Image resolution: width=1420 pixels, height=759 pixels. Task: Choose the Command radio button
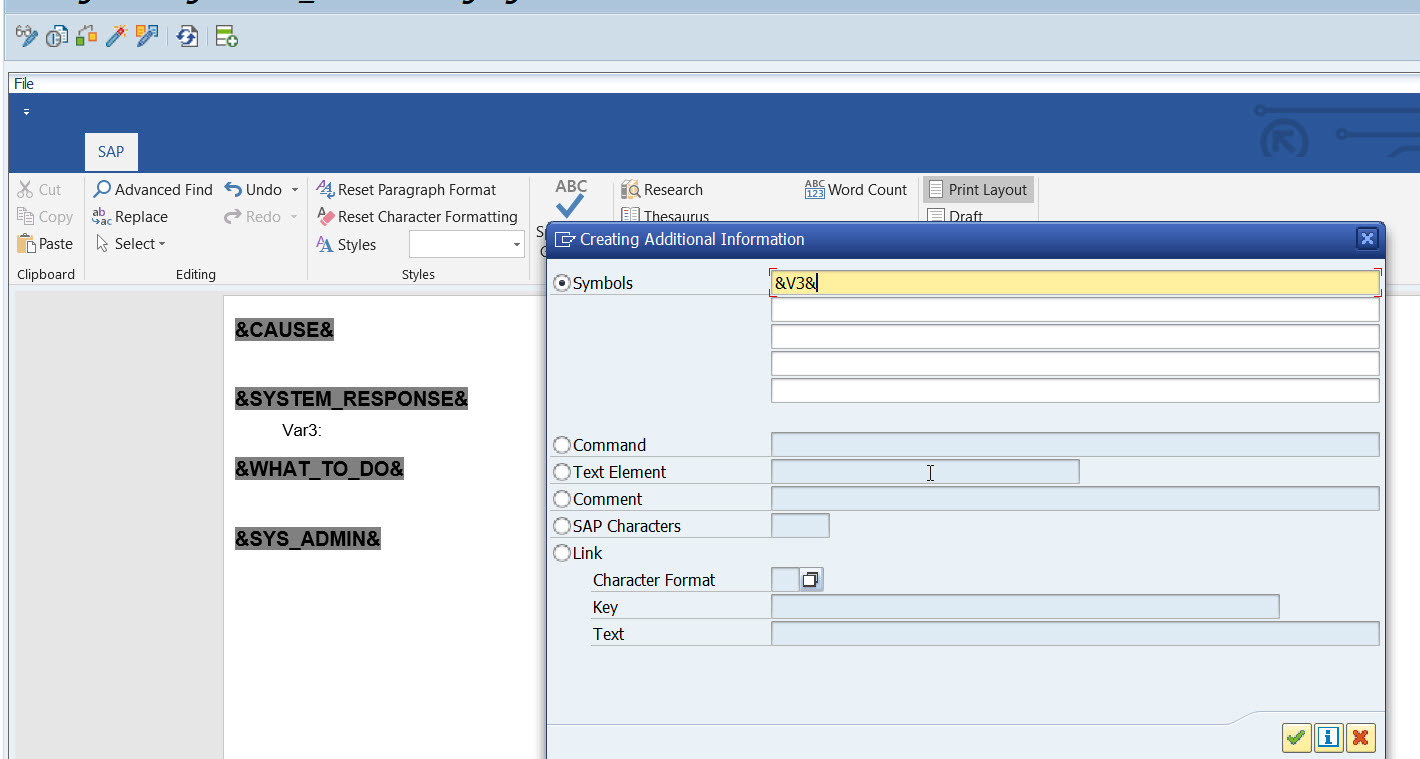click(561, 444)
